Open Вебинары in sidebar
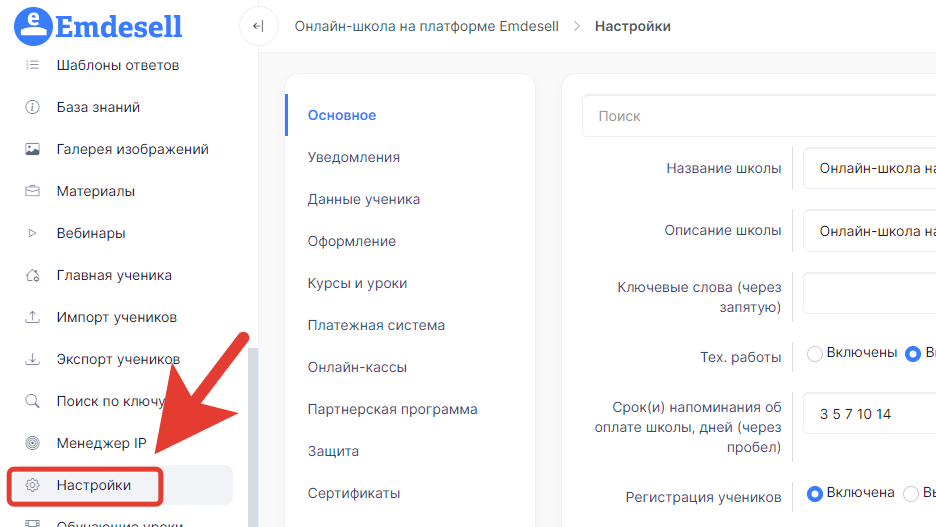Screen dimensions: 936x527 click(x=91, y=233)
